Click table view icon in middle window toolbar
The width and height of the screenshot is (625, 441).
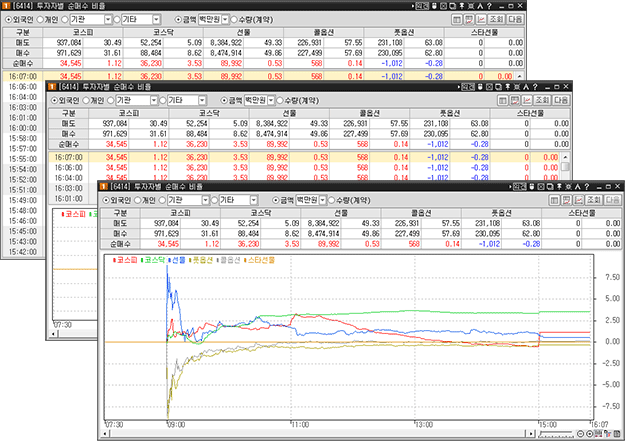[503, 100]
